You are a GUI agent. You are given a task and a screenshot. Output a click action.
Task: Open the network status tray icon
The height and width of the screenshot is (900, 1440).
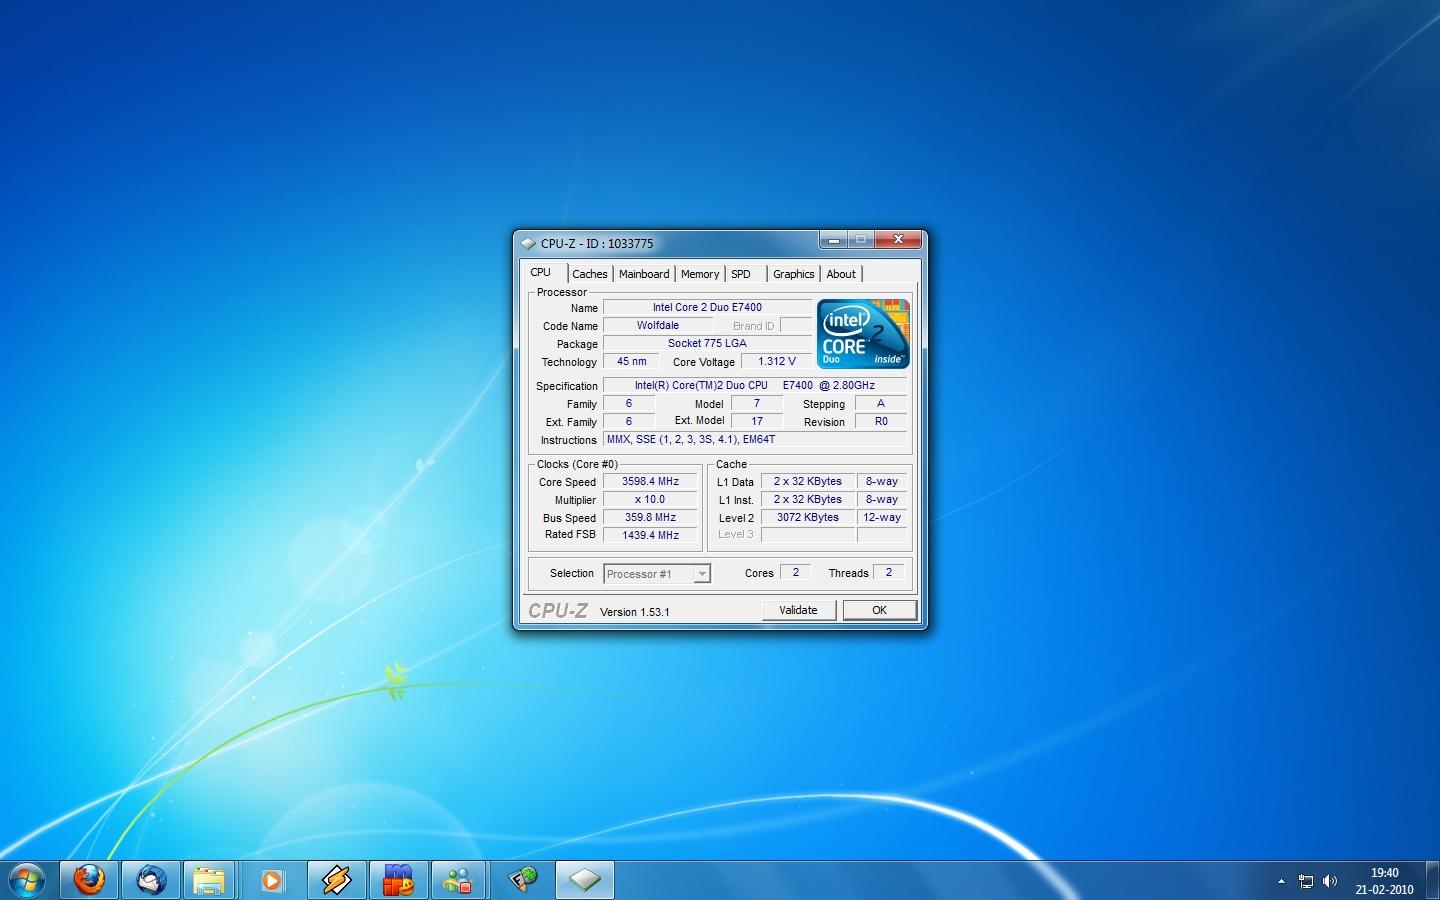1306,881
